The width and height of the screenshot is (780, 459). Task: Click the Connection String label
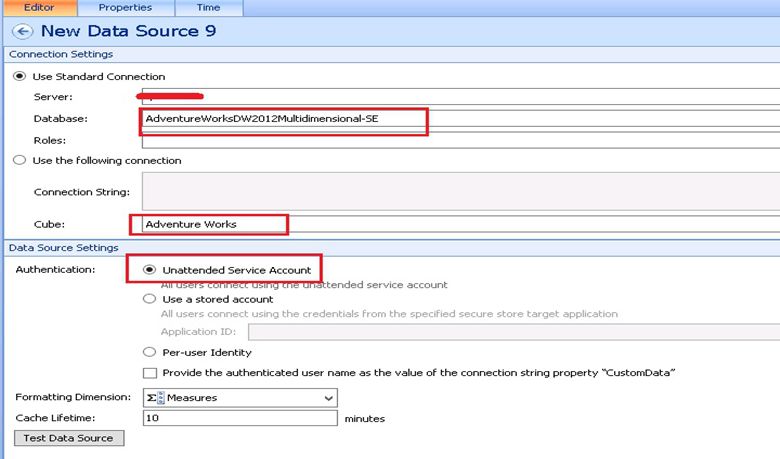tap(82, 192)
